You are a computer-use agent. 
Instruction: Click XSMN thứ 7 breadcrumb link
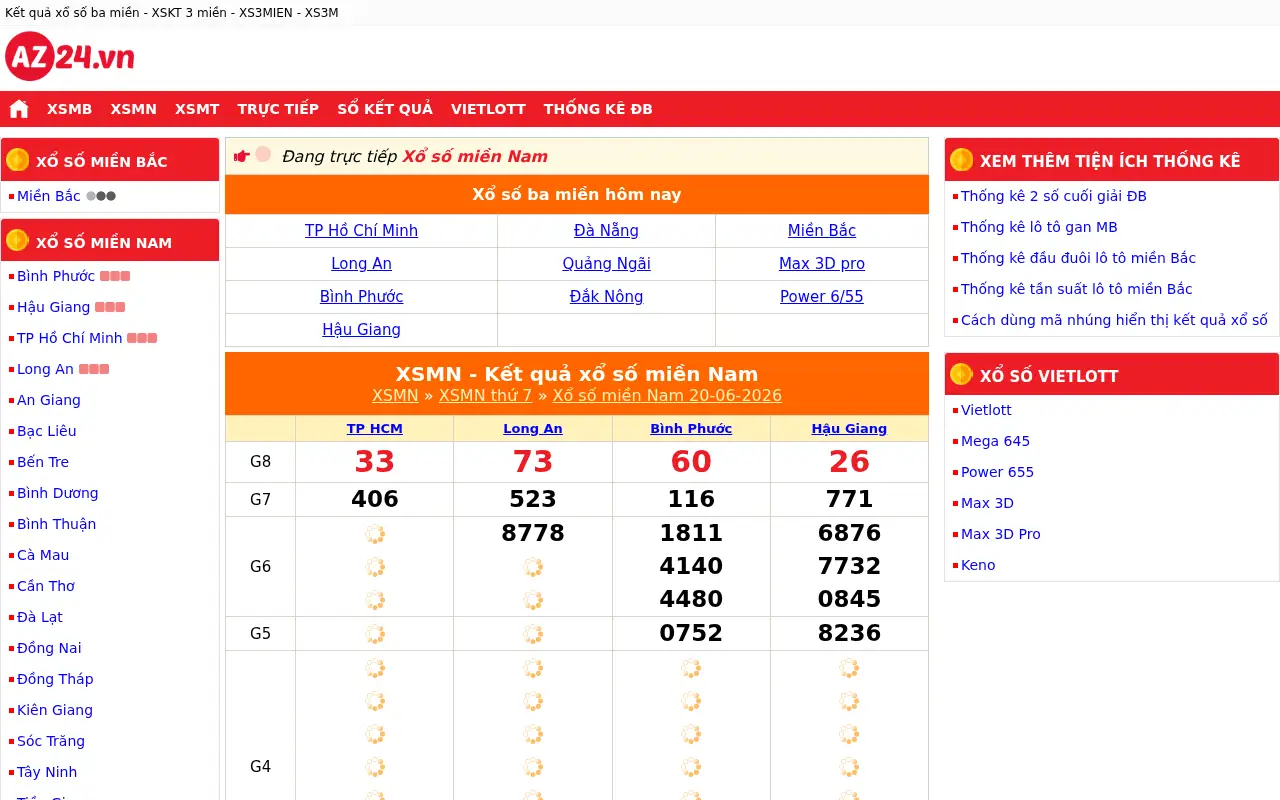coord(485,396)
